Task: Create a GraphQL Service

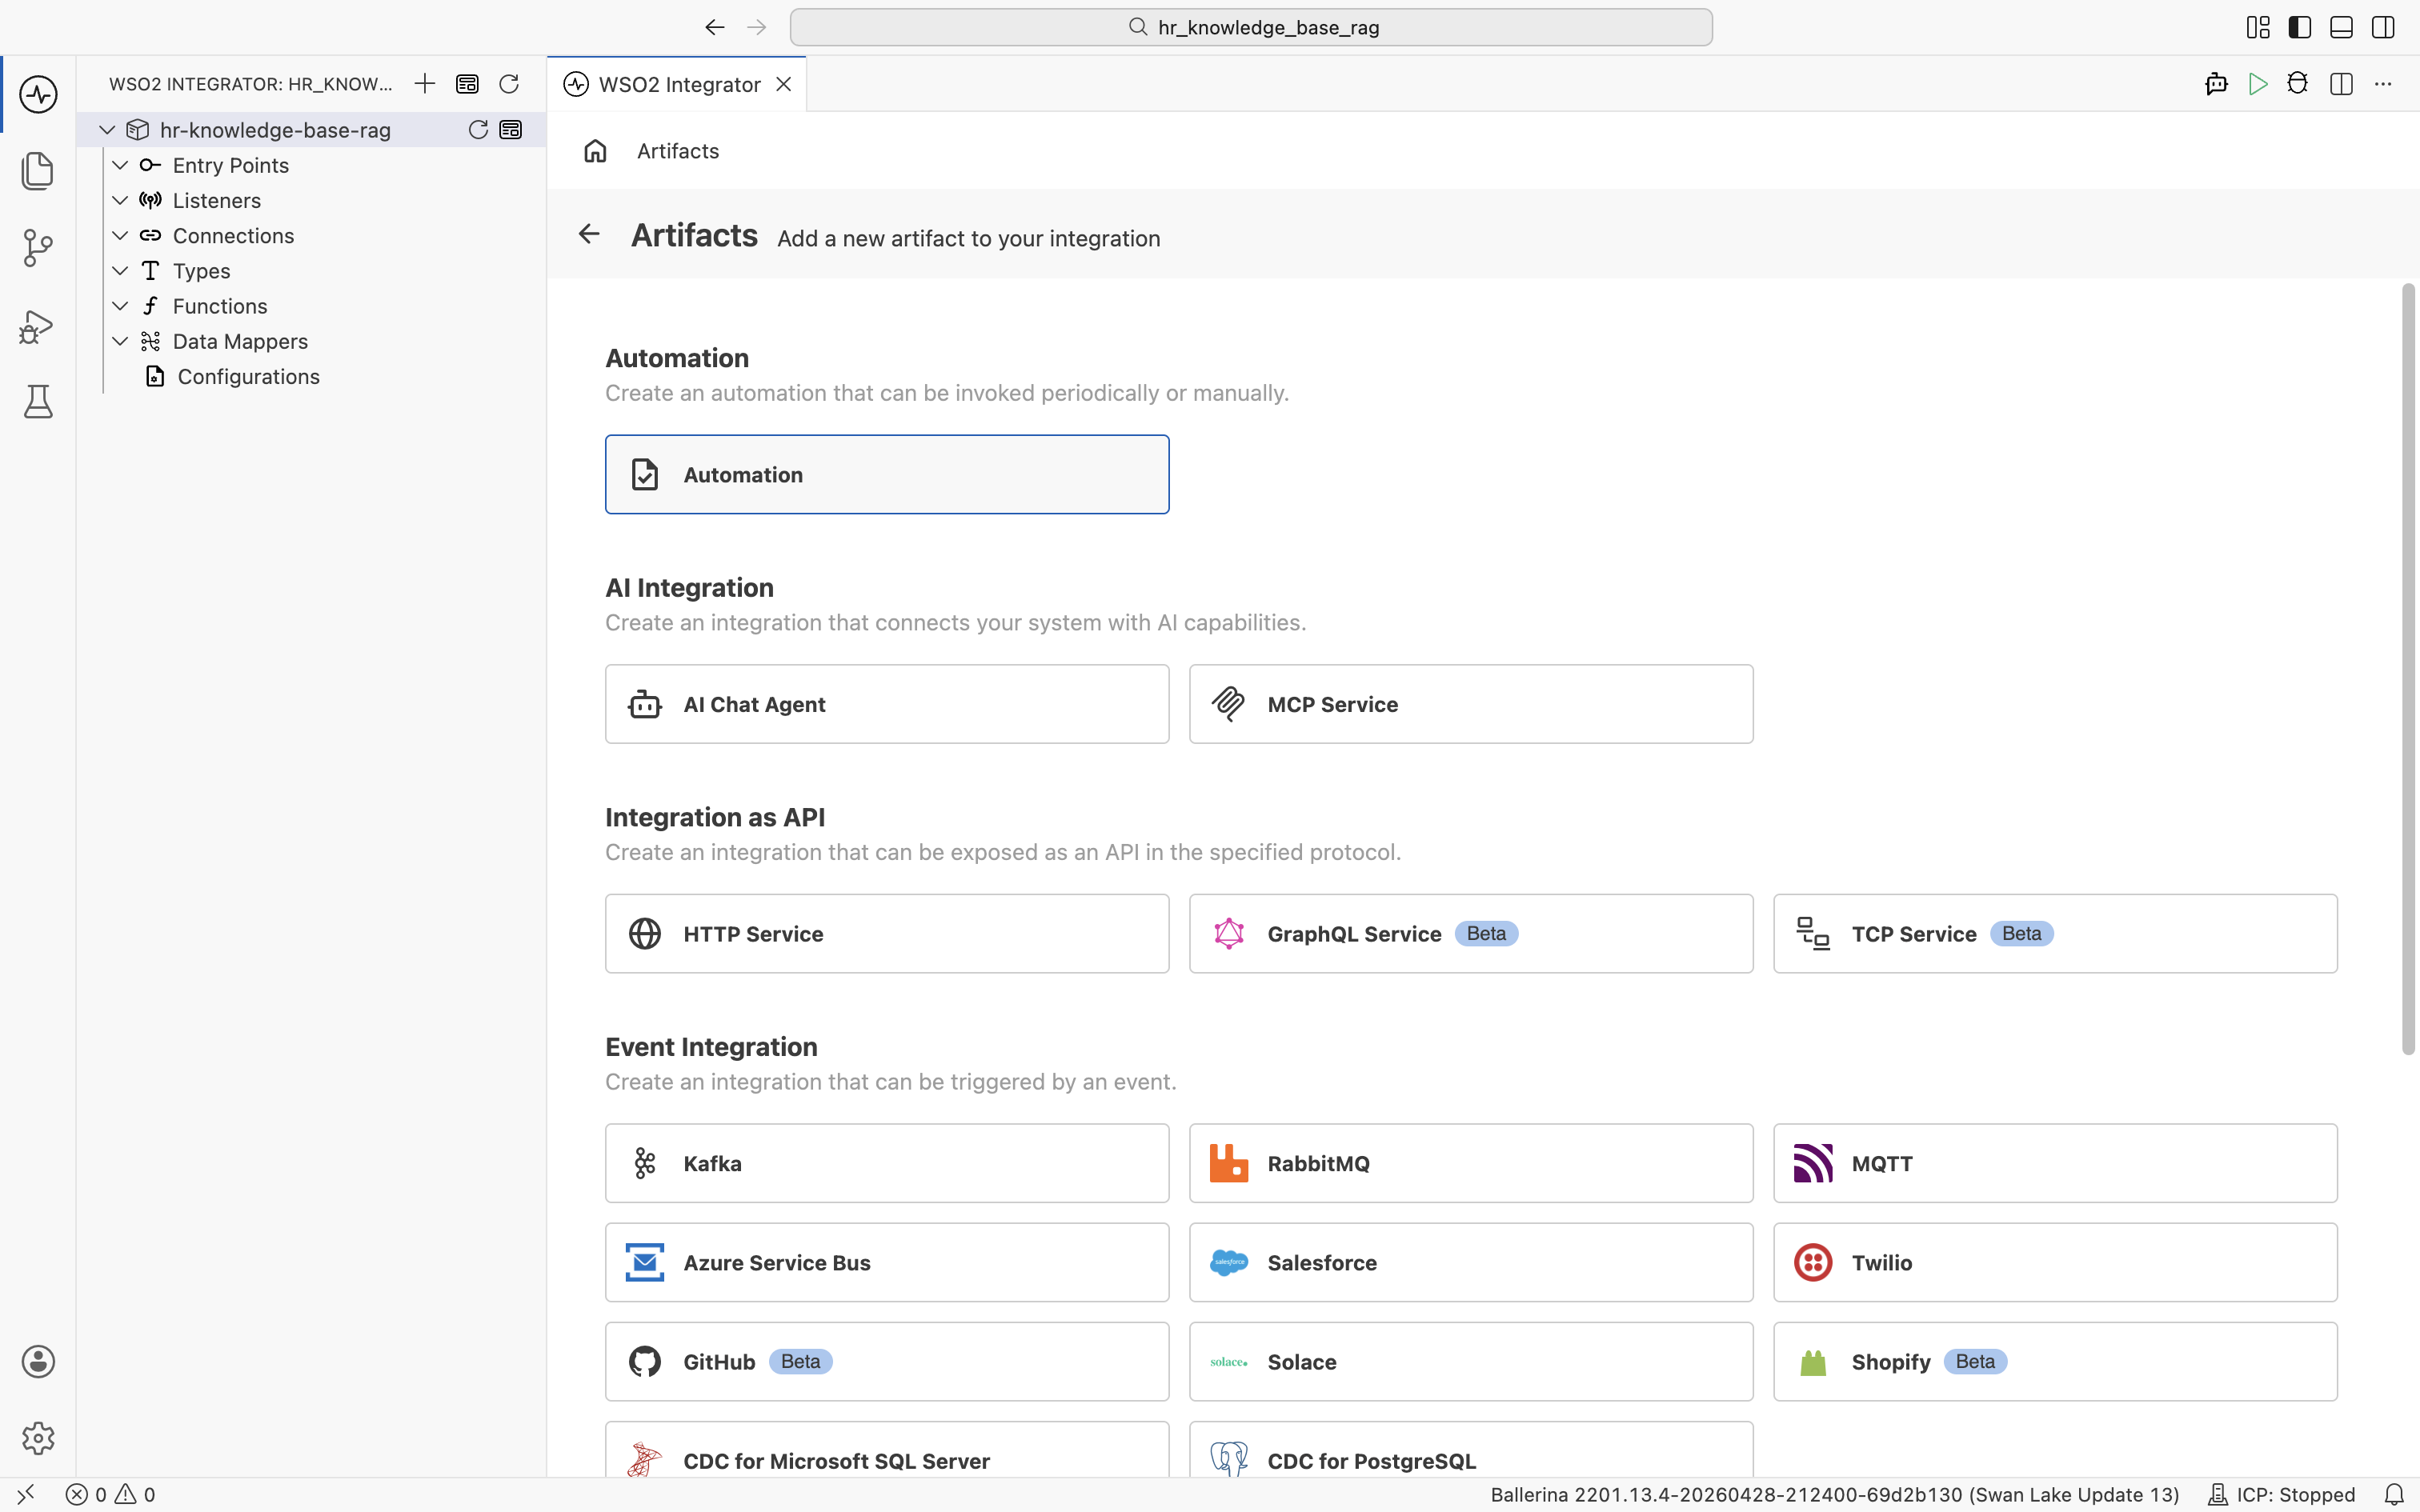Action: pyautogui.click(x=1471, y=933)
